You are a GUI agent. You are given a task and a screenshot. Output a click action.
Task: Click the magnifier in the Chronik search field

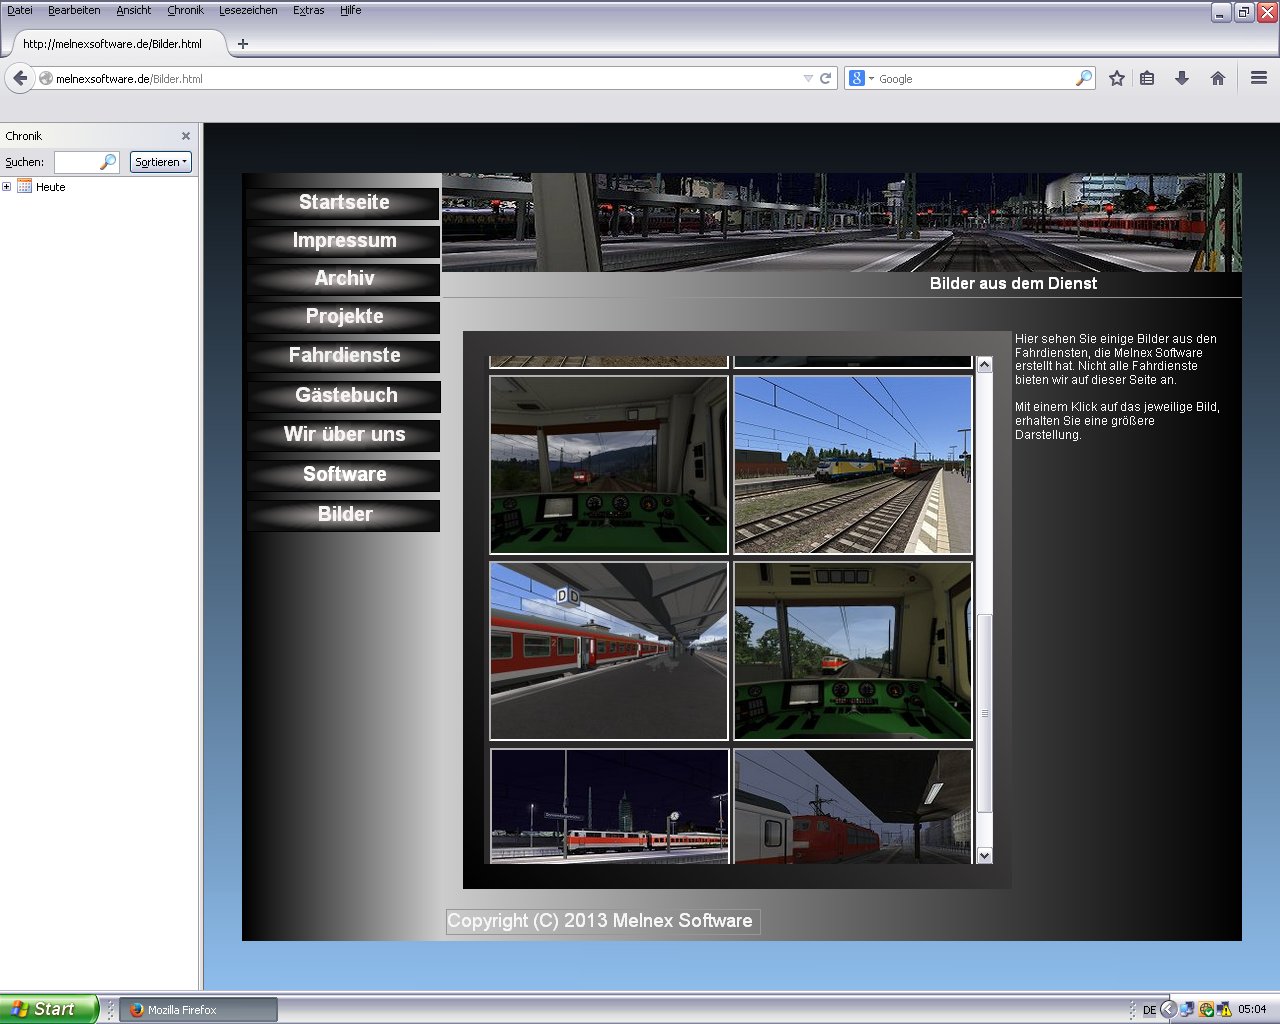108,162
